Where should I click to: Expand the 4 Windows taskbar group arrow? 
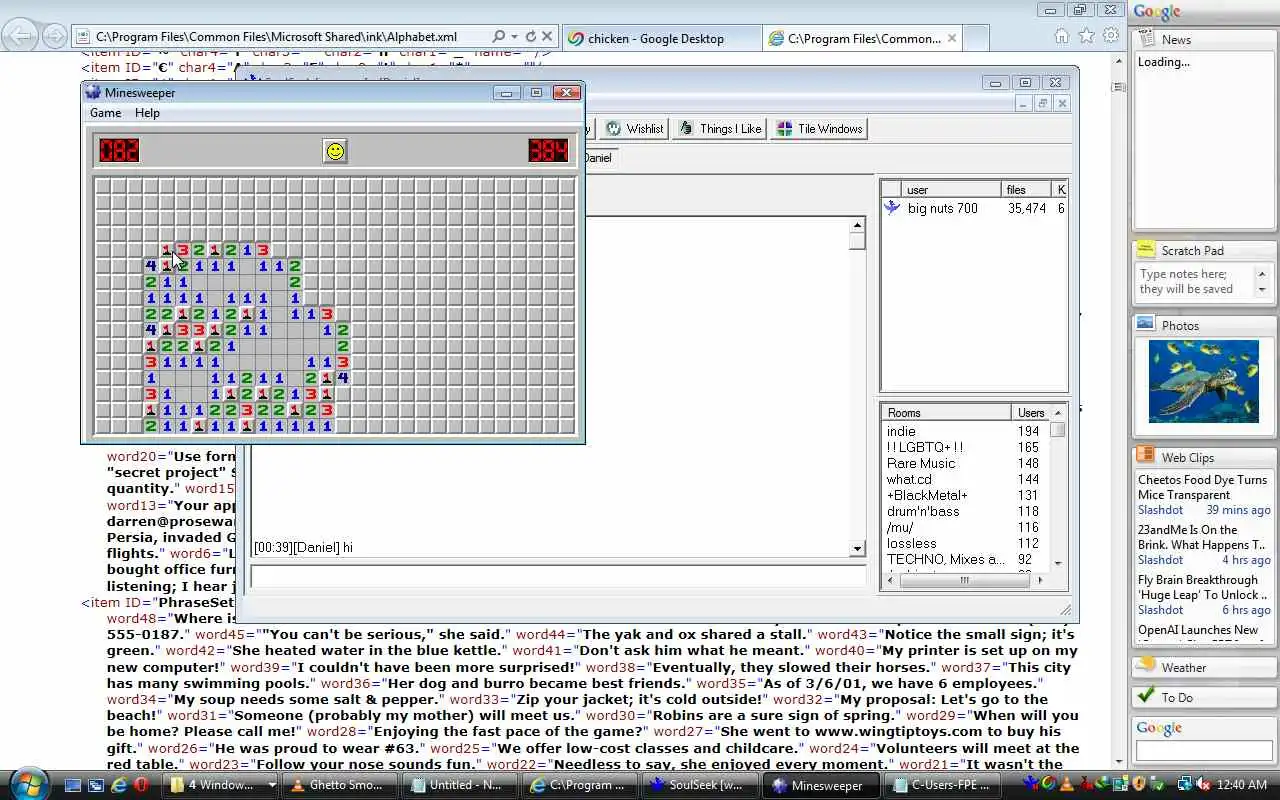point(272,785)
